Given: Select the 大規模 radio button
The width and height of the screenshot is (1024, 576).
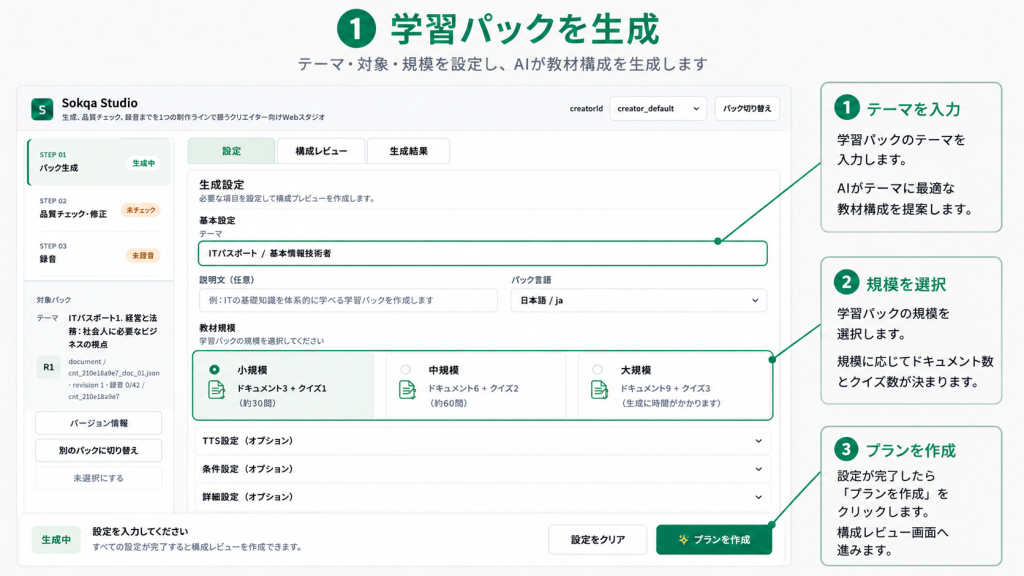Looking at the screenshot, I should click(x=597, y=370).
